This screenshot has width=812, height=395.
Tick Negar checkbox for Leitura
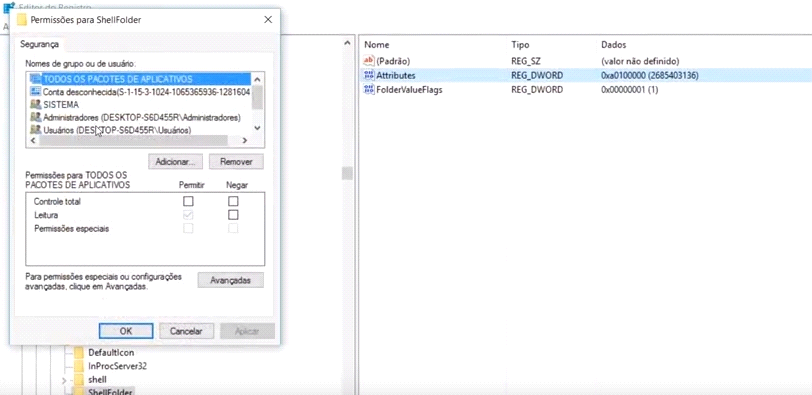234,214
